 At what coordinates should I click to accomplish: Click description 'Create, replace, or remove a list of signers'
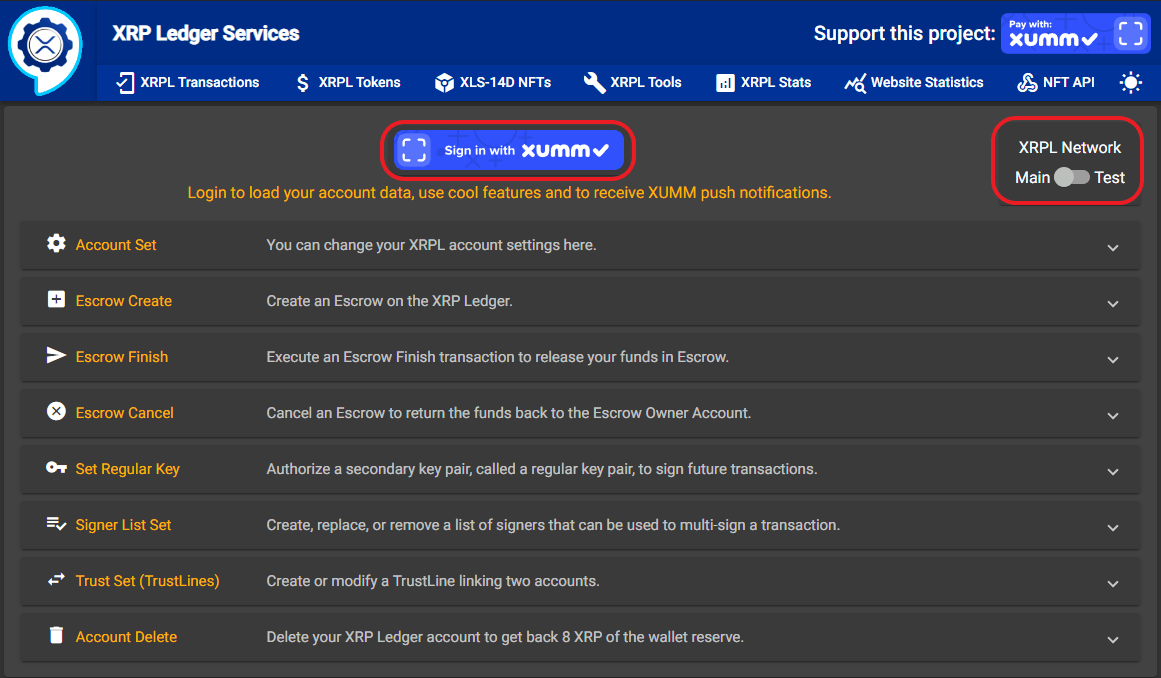click(x=553, y=525)
